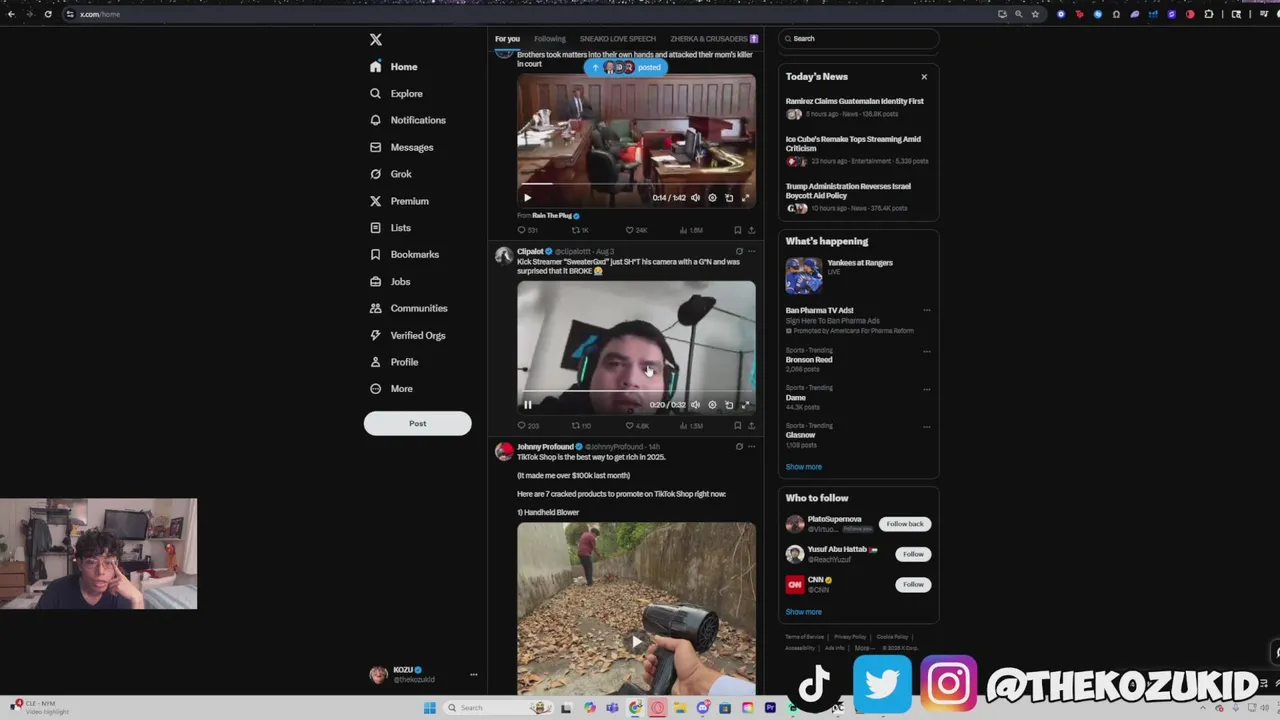This screenshot has width=1280, height=720.
Task: Show more under What's happening
Action: point(803,467)
